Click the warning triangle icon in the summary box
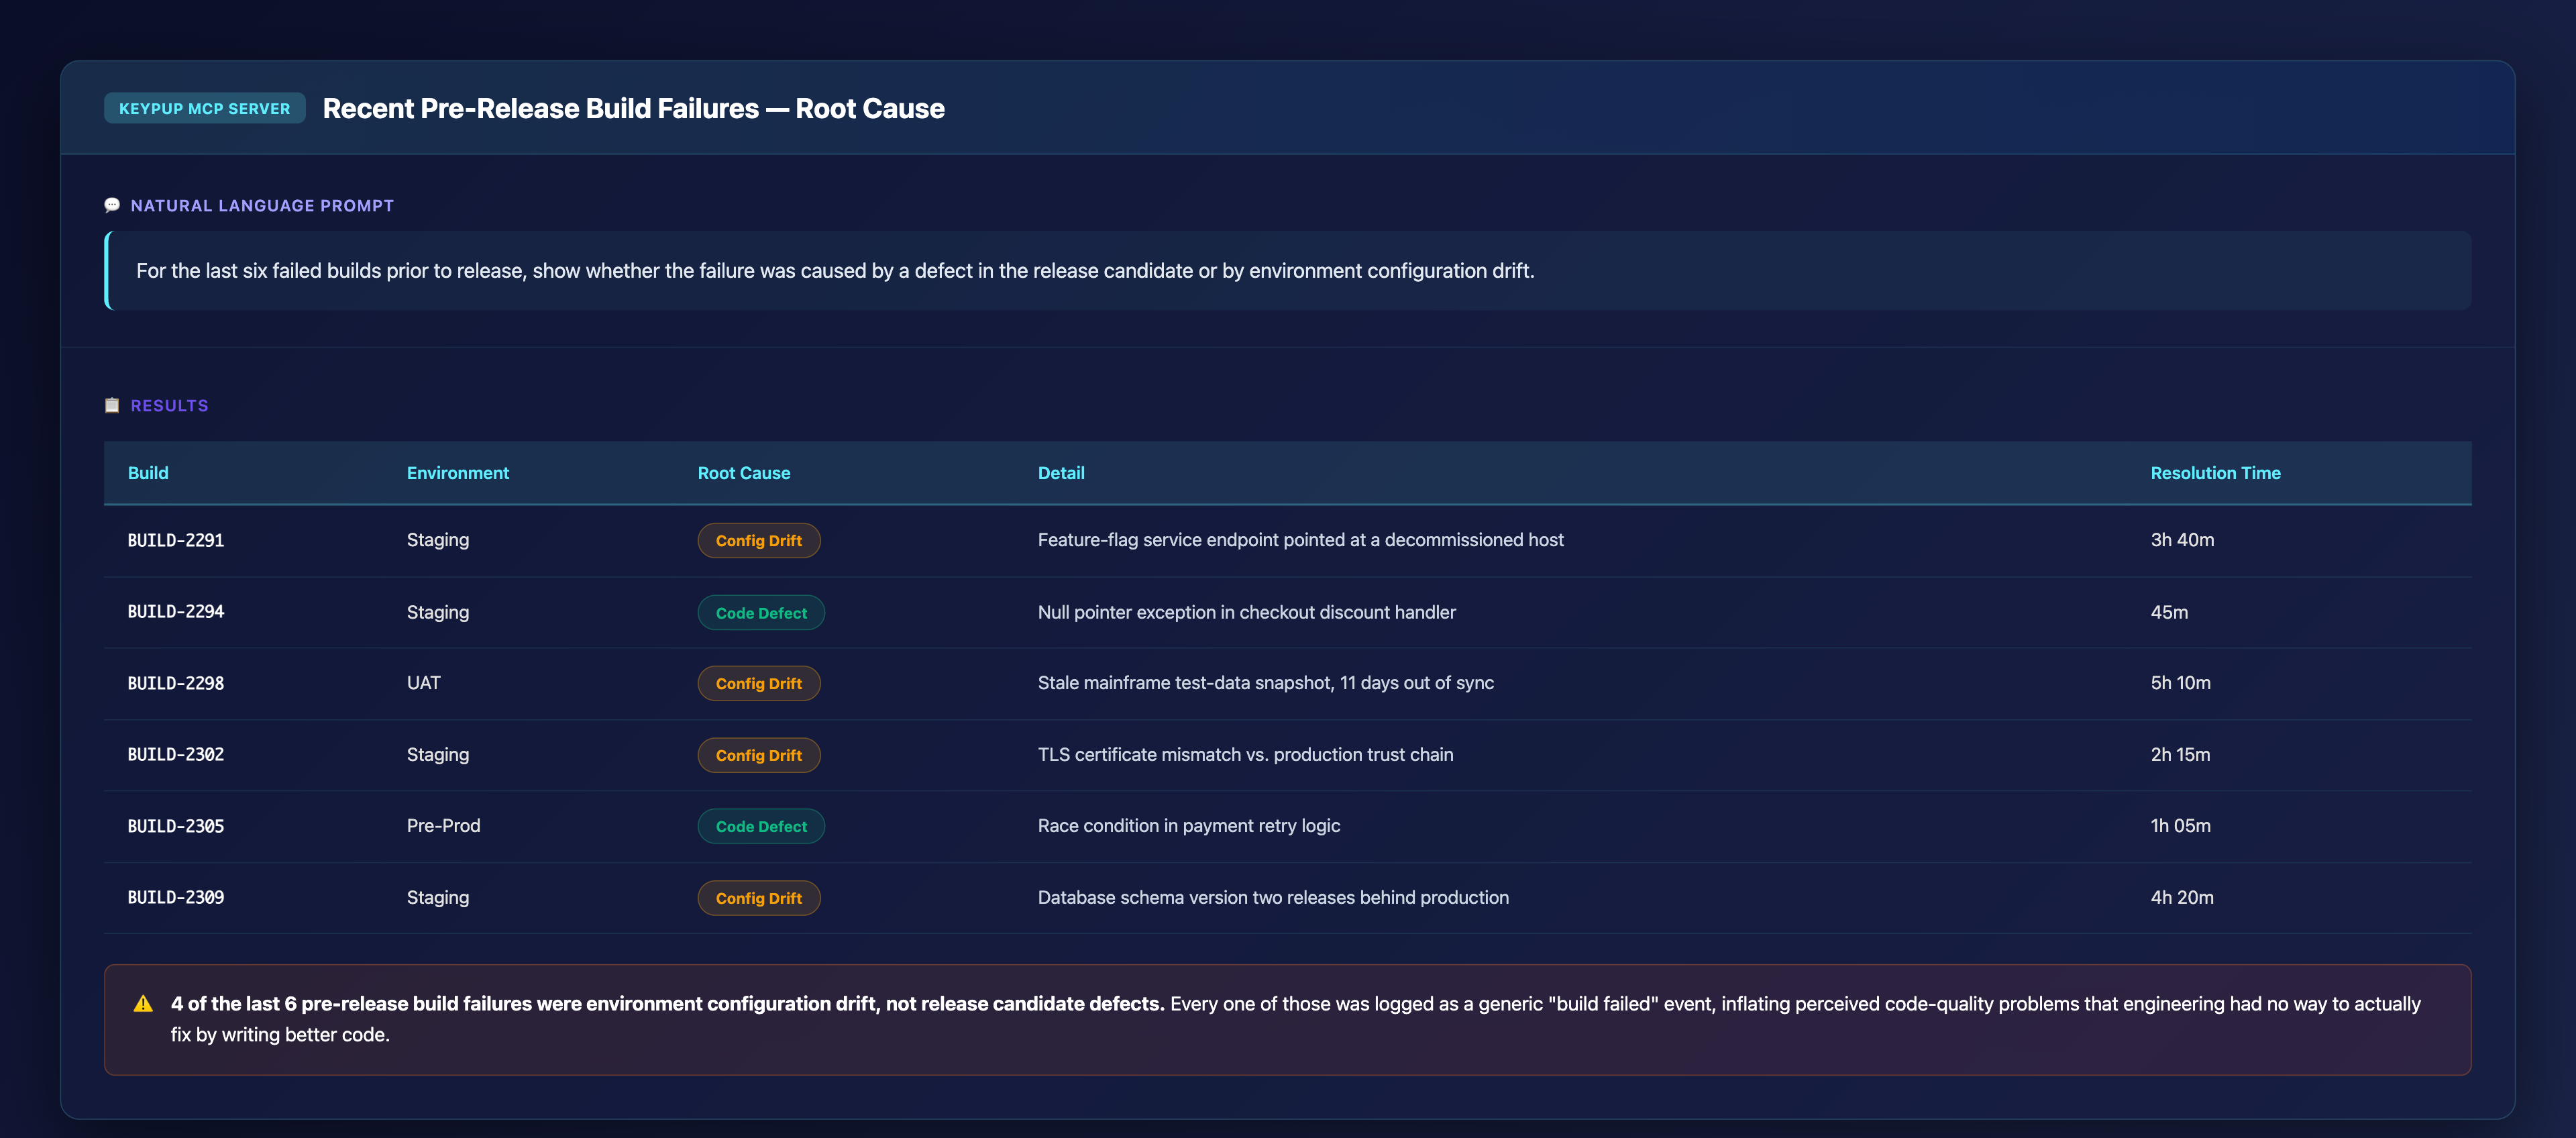Image resolution: width=2576 pixels, height=1138 pixels. (143, 1004)
